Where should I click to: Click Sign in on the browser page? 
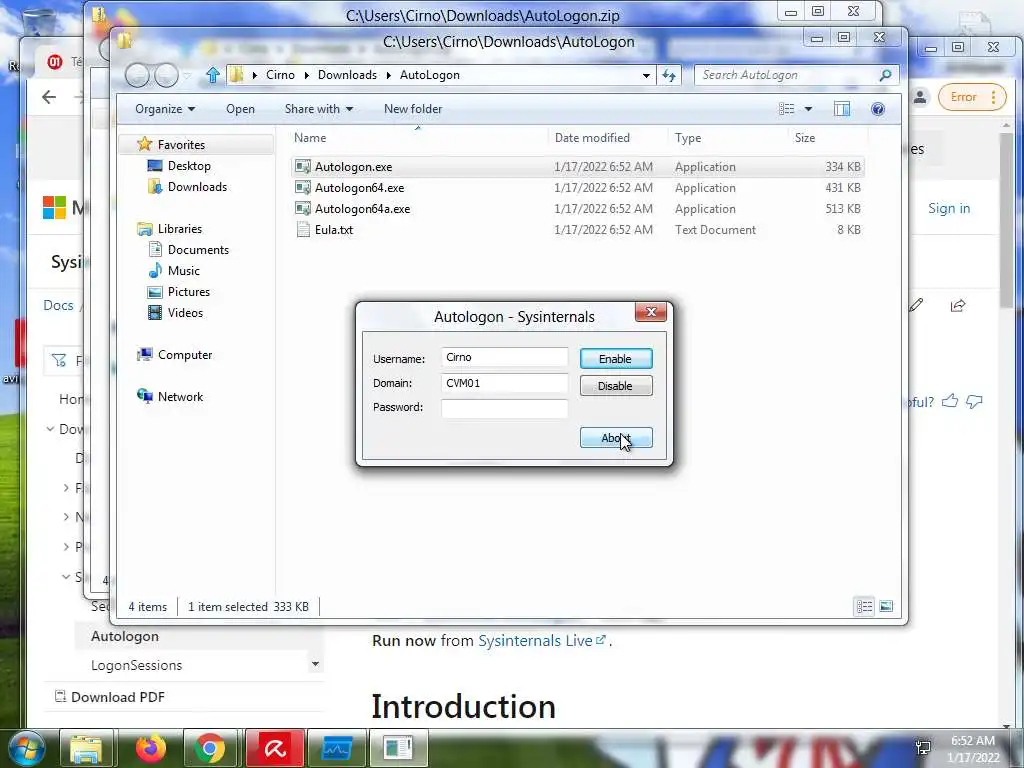948,208
